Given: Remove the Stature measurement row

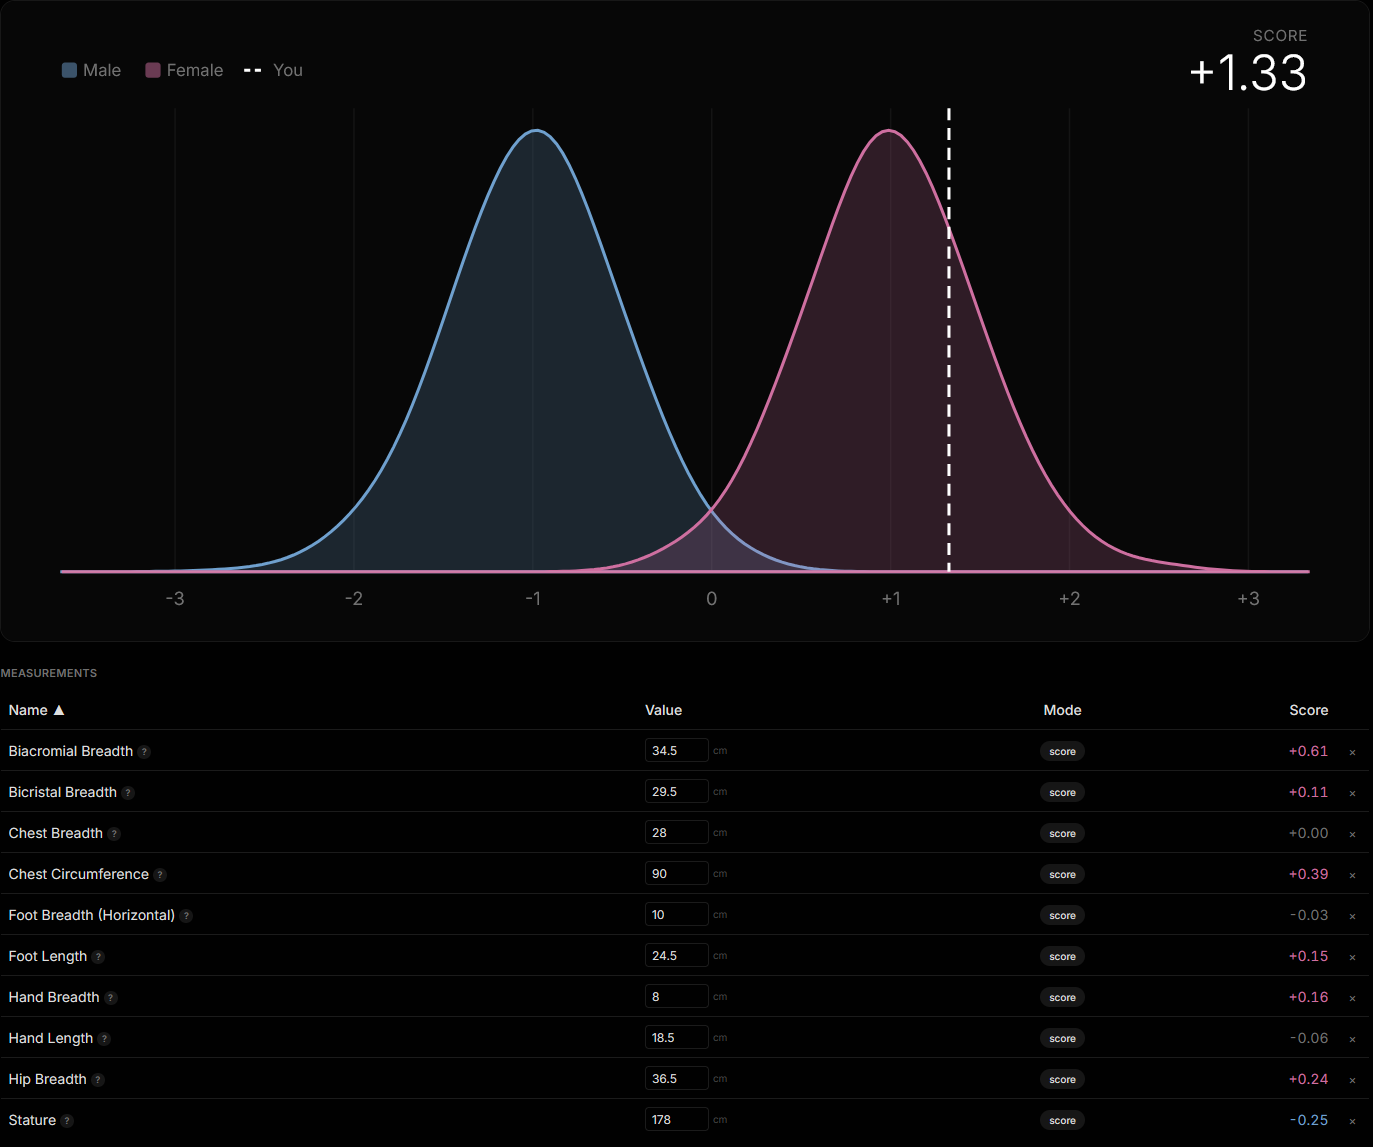Looking at the screenshot, I should [x=1353, y=1121].
